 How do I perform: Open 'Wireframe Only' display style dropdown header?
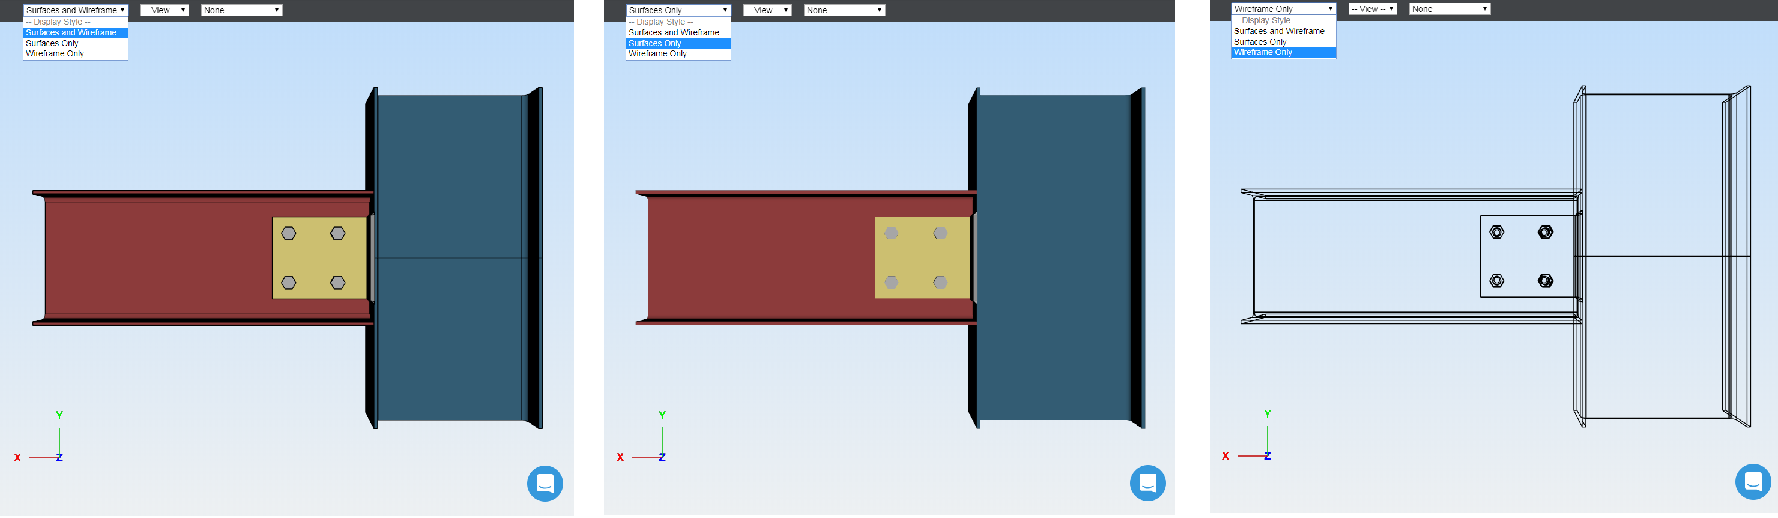[x=1284, y=9]
